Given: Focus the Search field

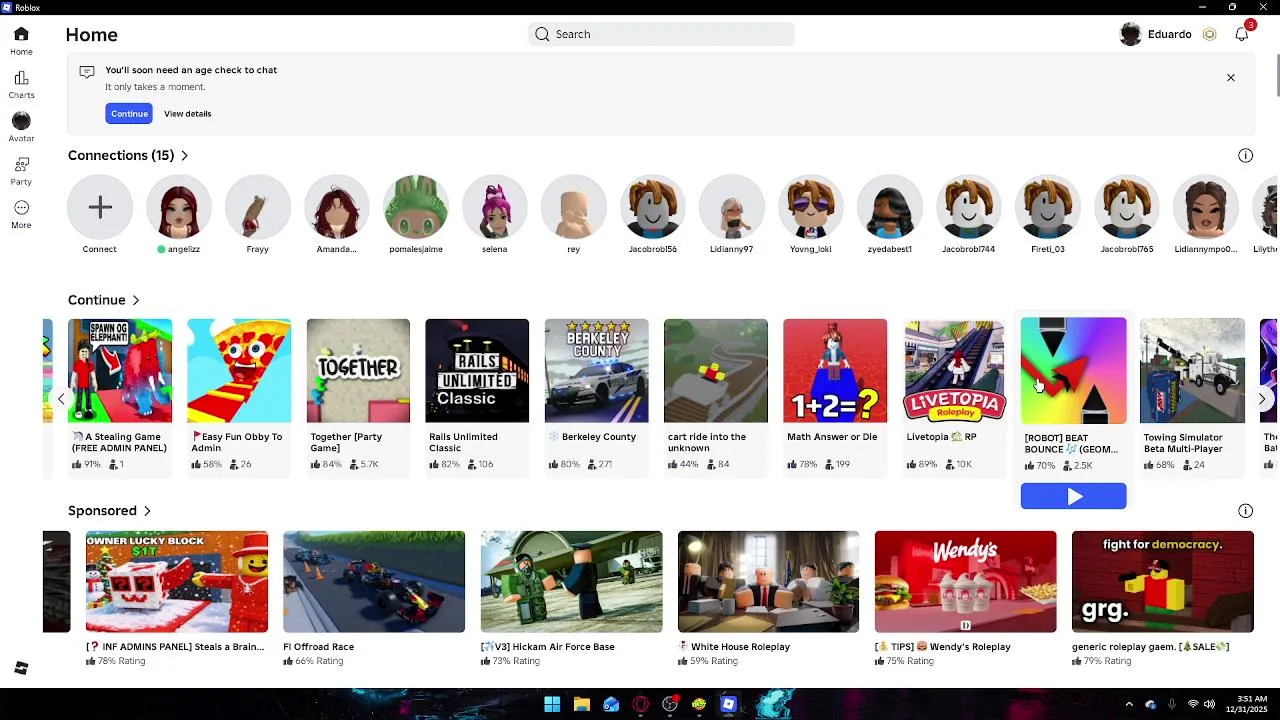Looking at the screenshot, I should click(661, 34).
